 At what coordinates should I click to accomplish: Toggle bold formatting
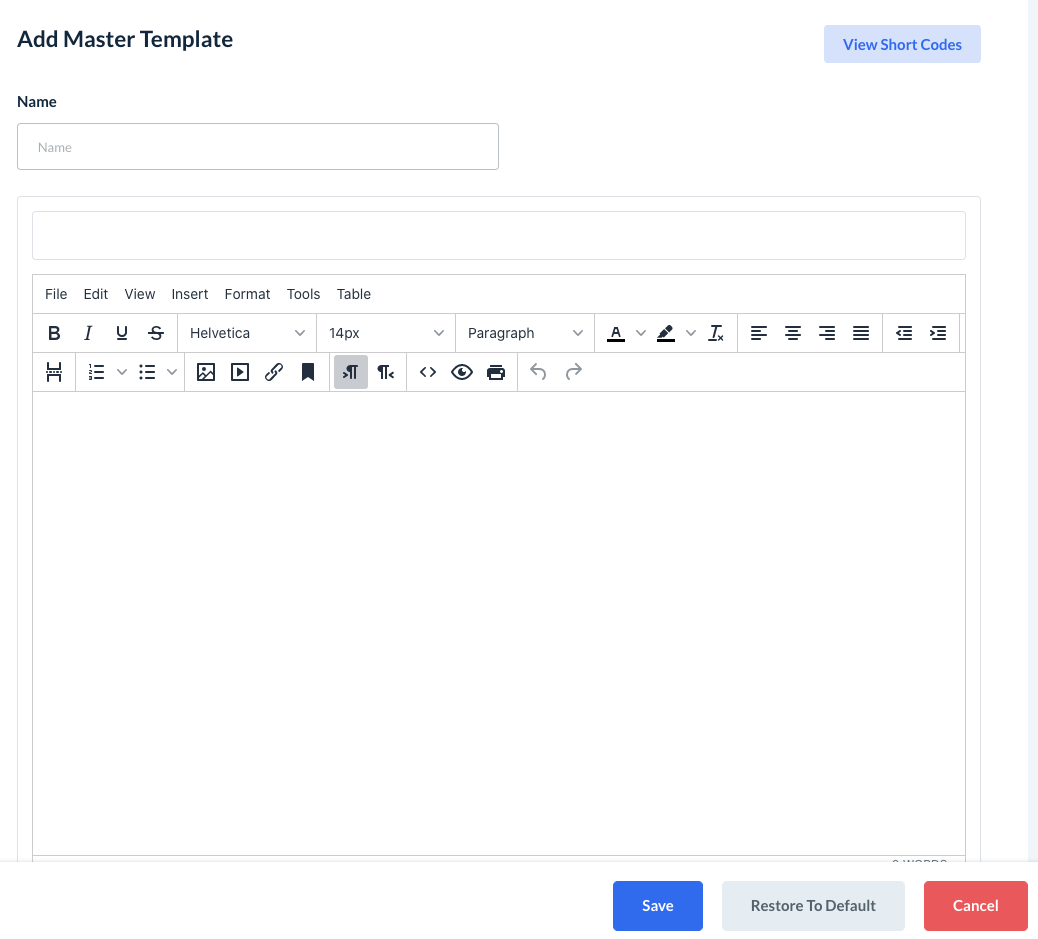coord(54,333)
